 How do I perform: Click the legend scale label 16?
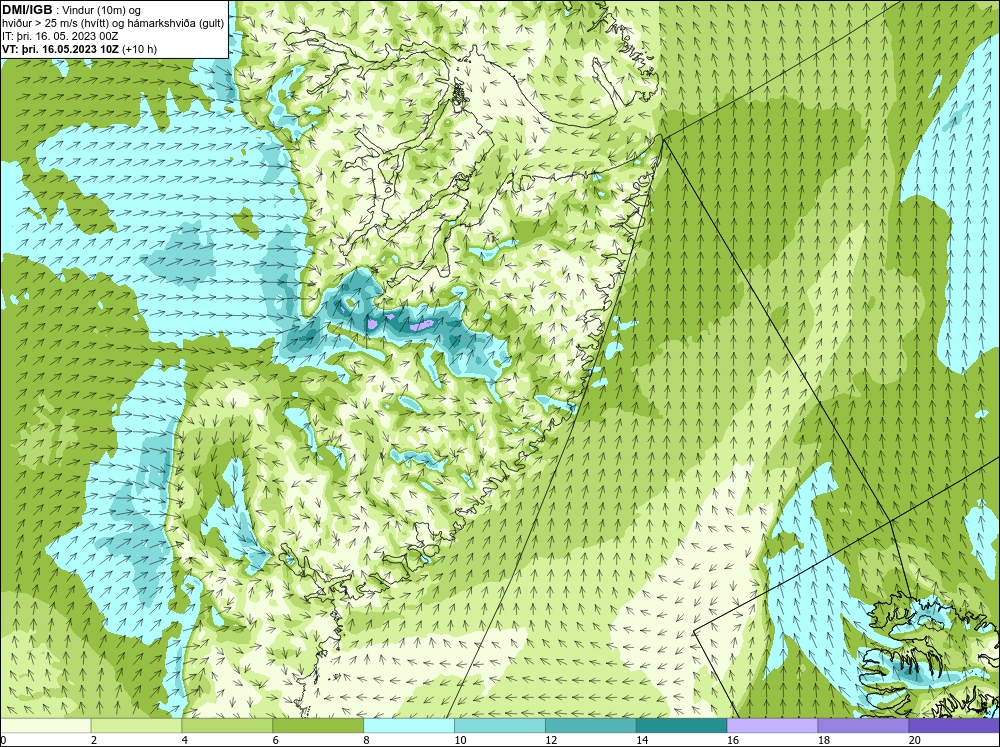(x=733, y=740)
